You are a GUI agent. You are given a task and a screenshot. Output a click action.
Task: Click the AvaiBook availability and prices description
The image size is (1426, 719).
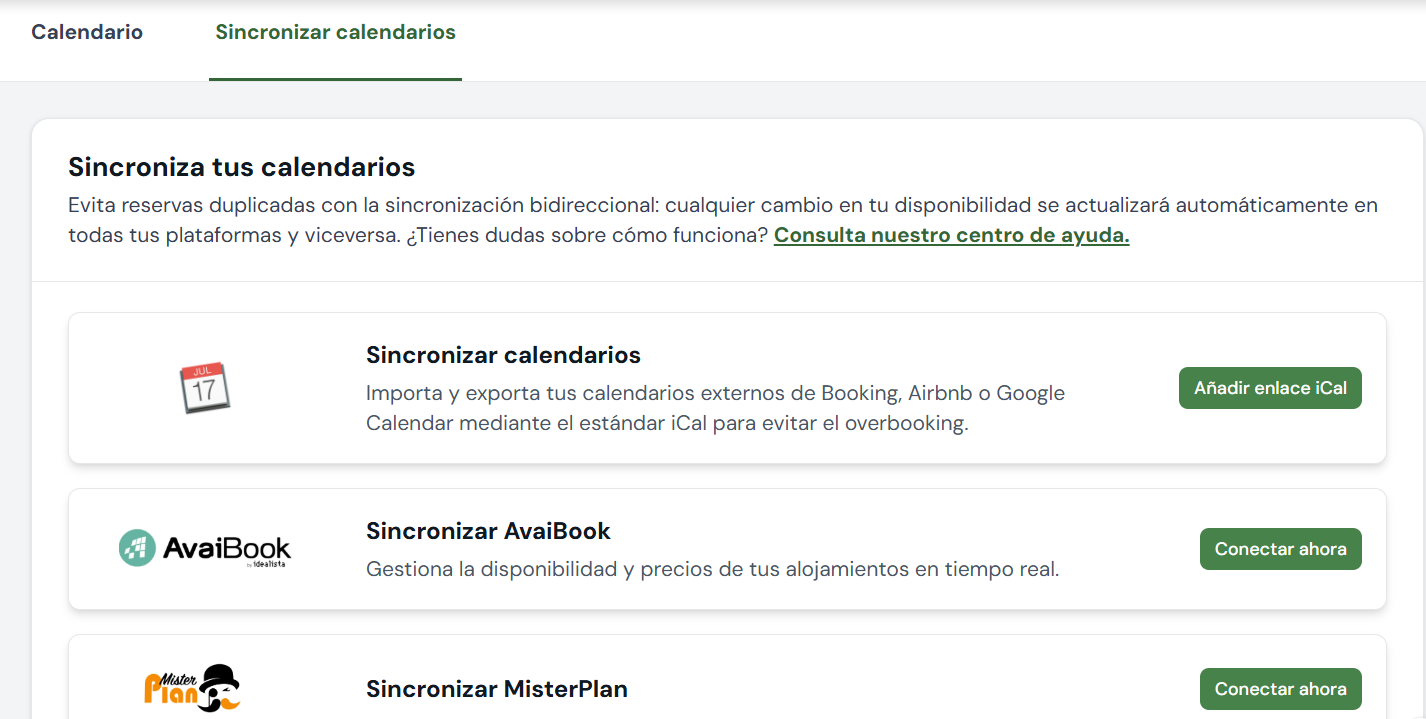click(712, 570)
